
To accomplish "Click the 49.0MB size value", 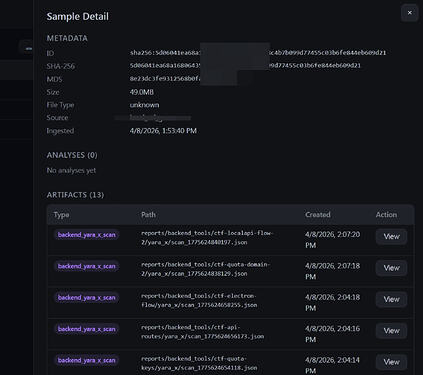I will coord(142,92).
